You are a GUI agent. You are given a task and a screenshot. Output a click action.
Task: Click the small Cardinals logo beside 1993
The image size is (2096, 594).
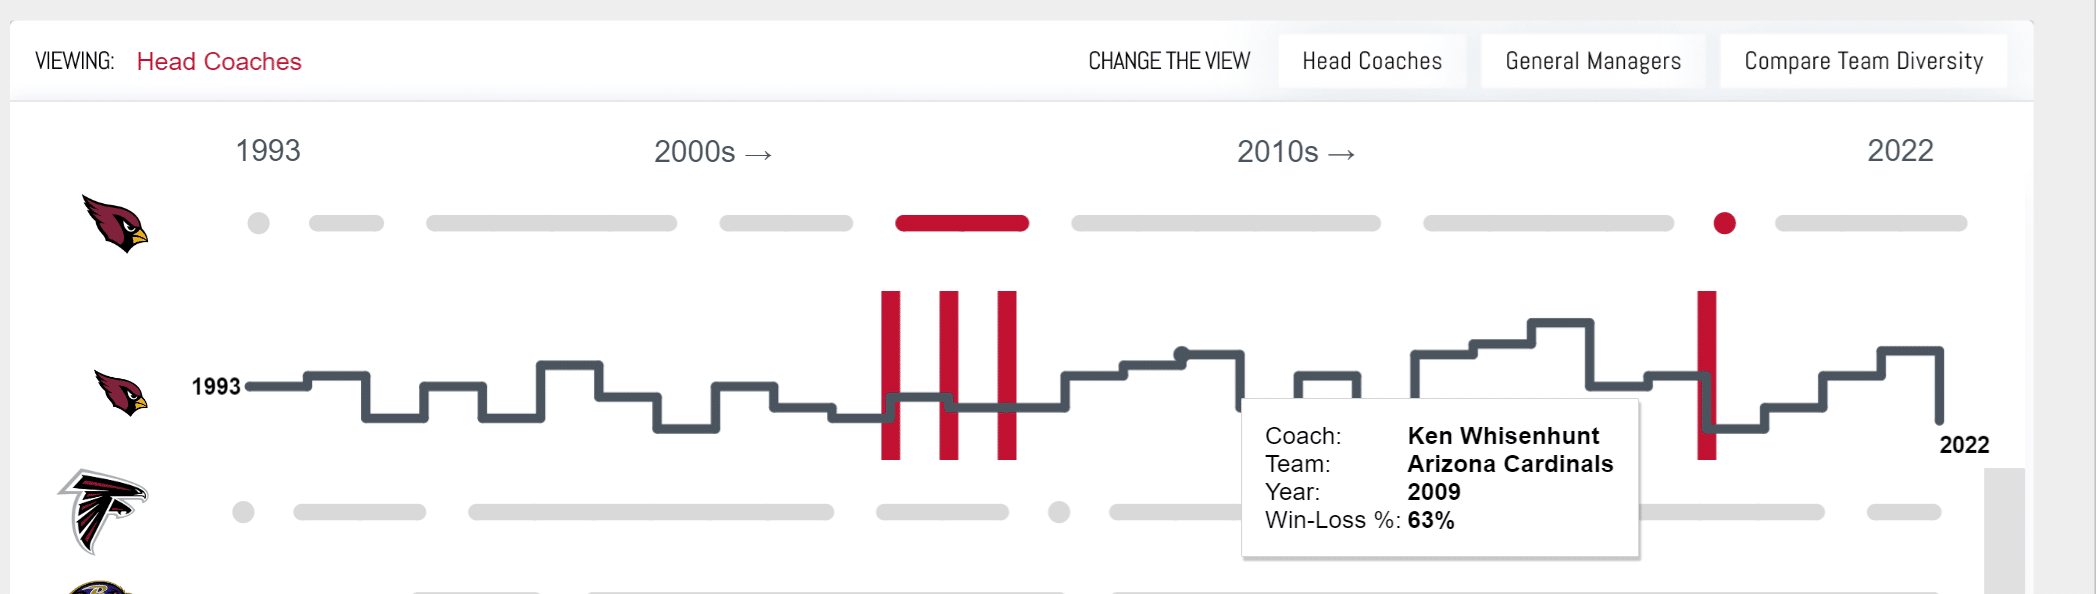click(x=121, y=393)
